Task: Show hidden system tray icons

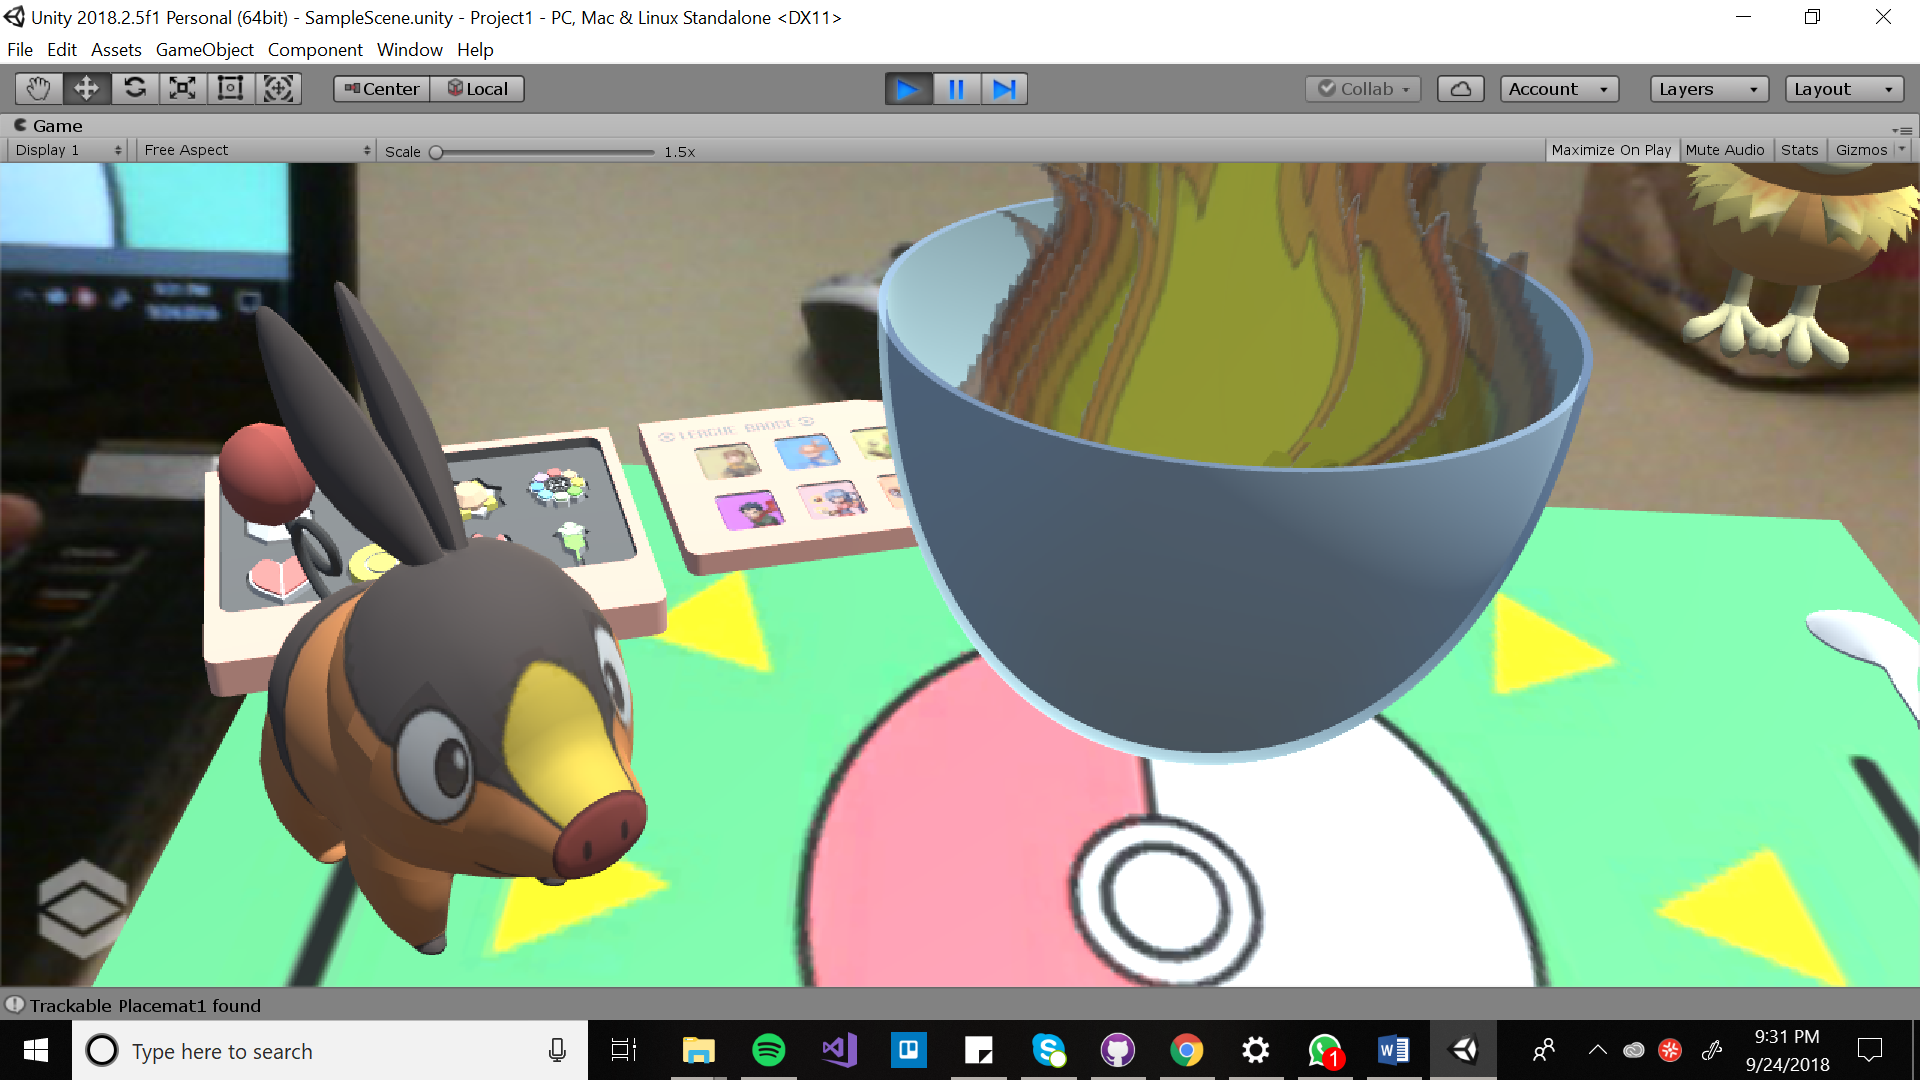Action: pos(1597,1050)
